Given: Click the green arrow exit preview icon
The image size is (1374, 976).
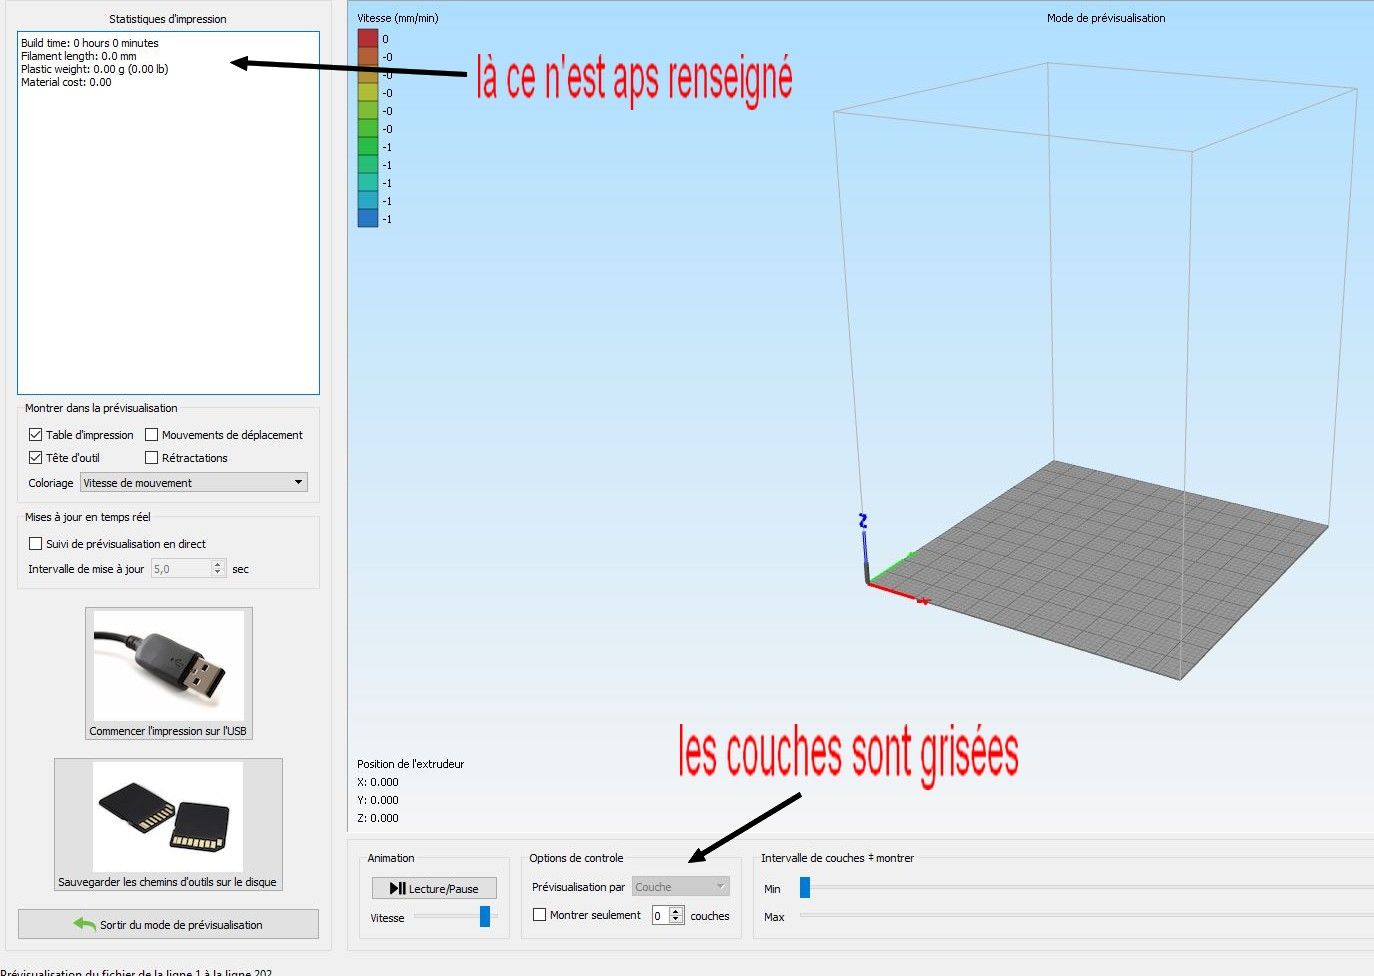Looking at the screenshot, I should (x=85, y=924).
